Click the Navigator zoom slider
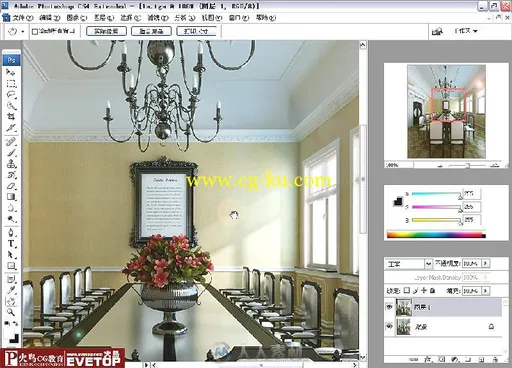 pyautogui.click(x=468, y=165)
